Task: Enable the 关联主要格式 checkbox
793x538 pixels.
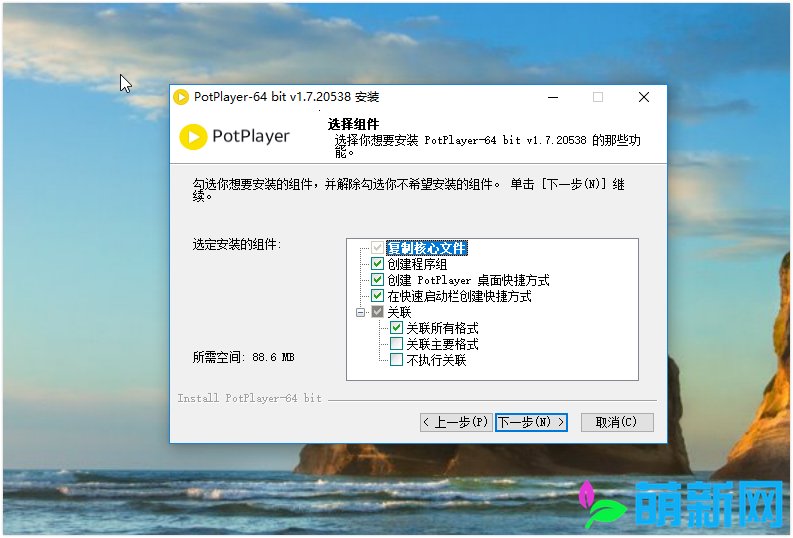Action: tap(396, 344)
